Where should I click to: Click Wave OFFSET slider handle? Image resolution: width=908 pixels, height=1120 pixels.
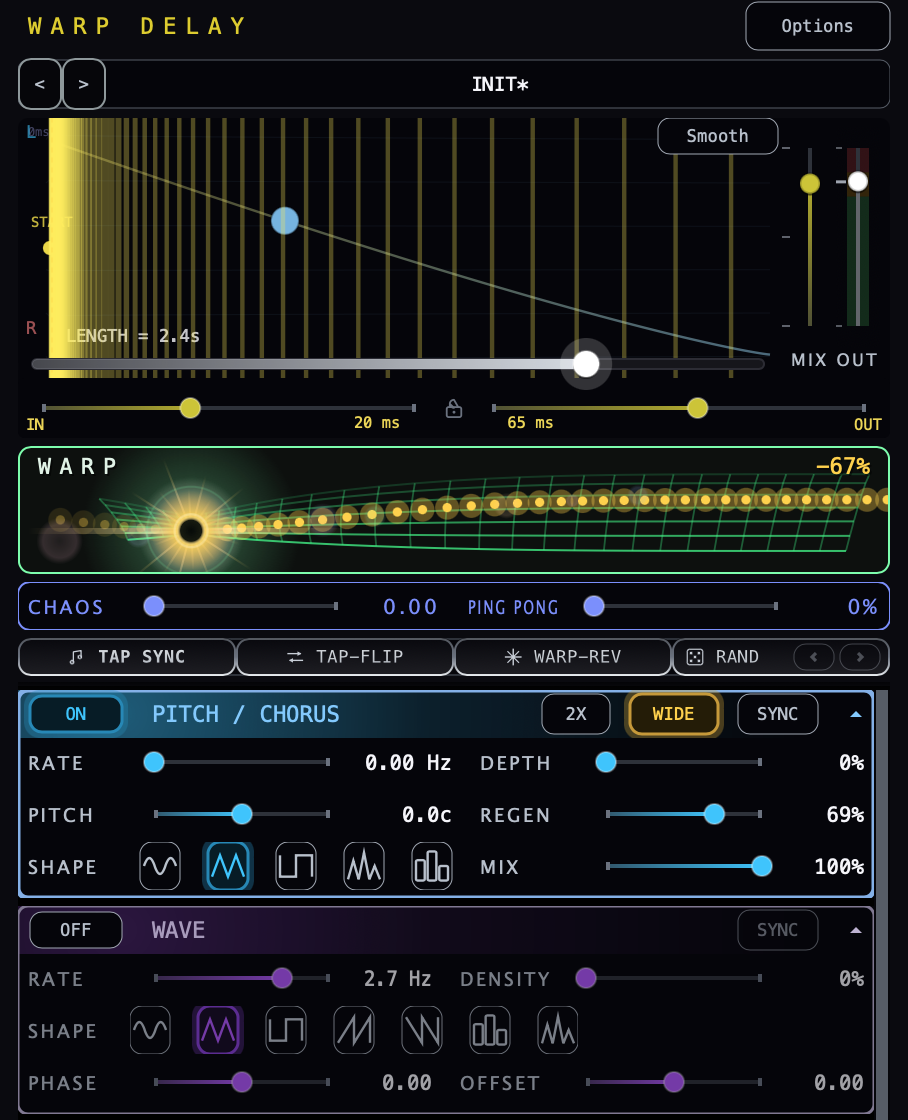click(x=674, y=1082)
